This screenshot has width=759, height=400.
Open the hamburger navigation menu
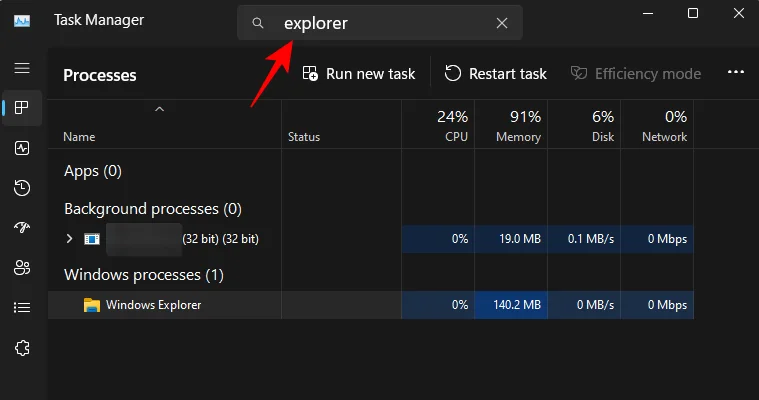[x=22, y=68]
